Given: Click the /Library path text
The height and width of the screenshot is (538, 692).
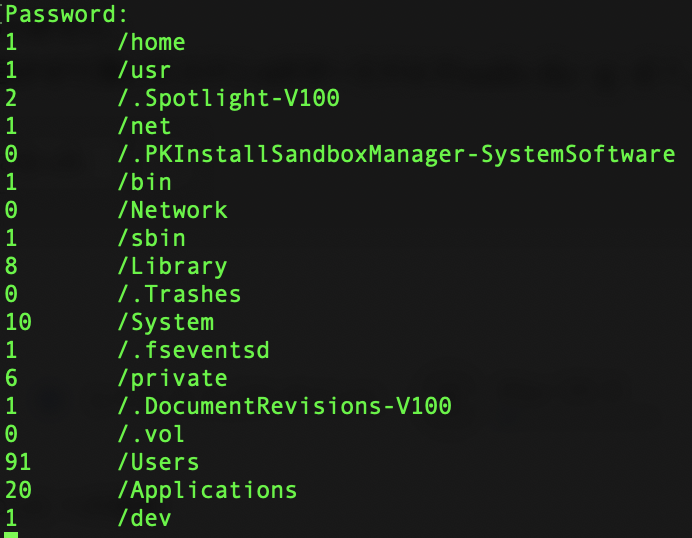Looking at the screenshot, I should pos(172,266).
